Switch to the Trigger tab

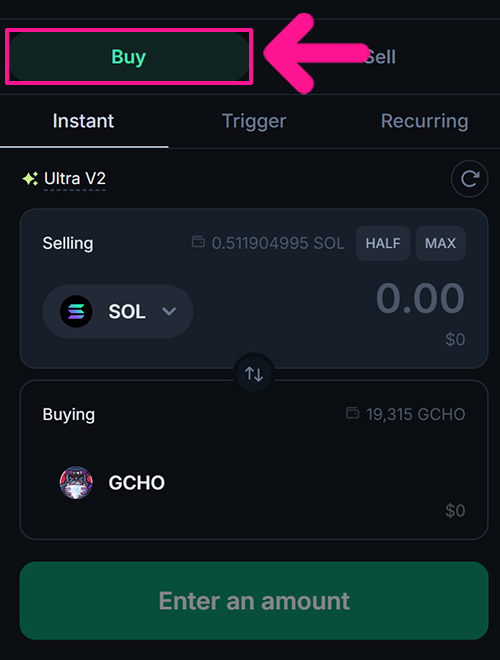[254, 121]
